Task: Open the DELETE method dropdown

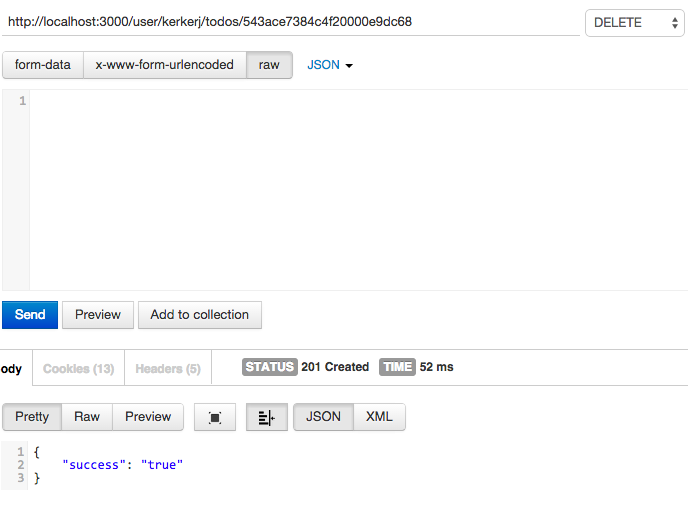Action: (x=634, y=22)
